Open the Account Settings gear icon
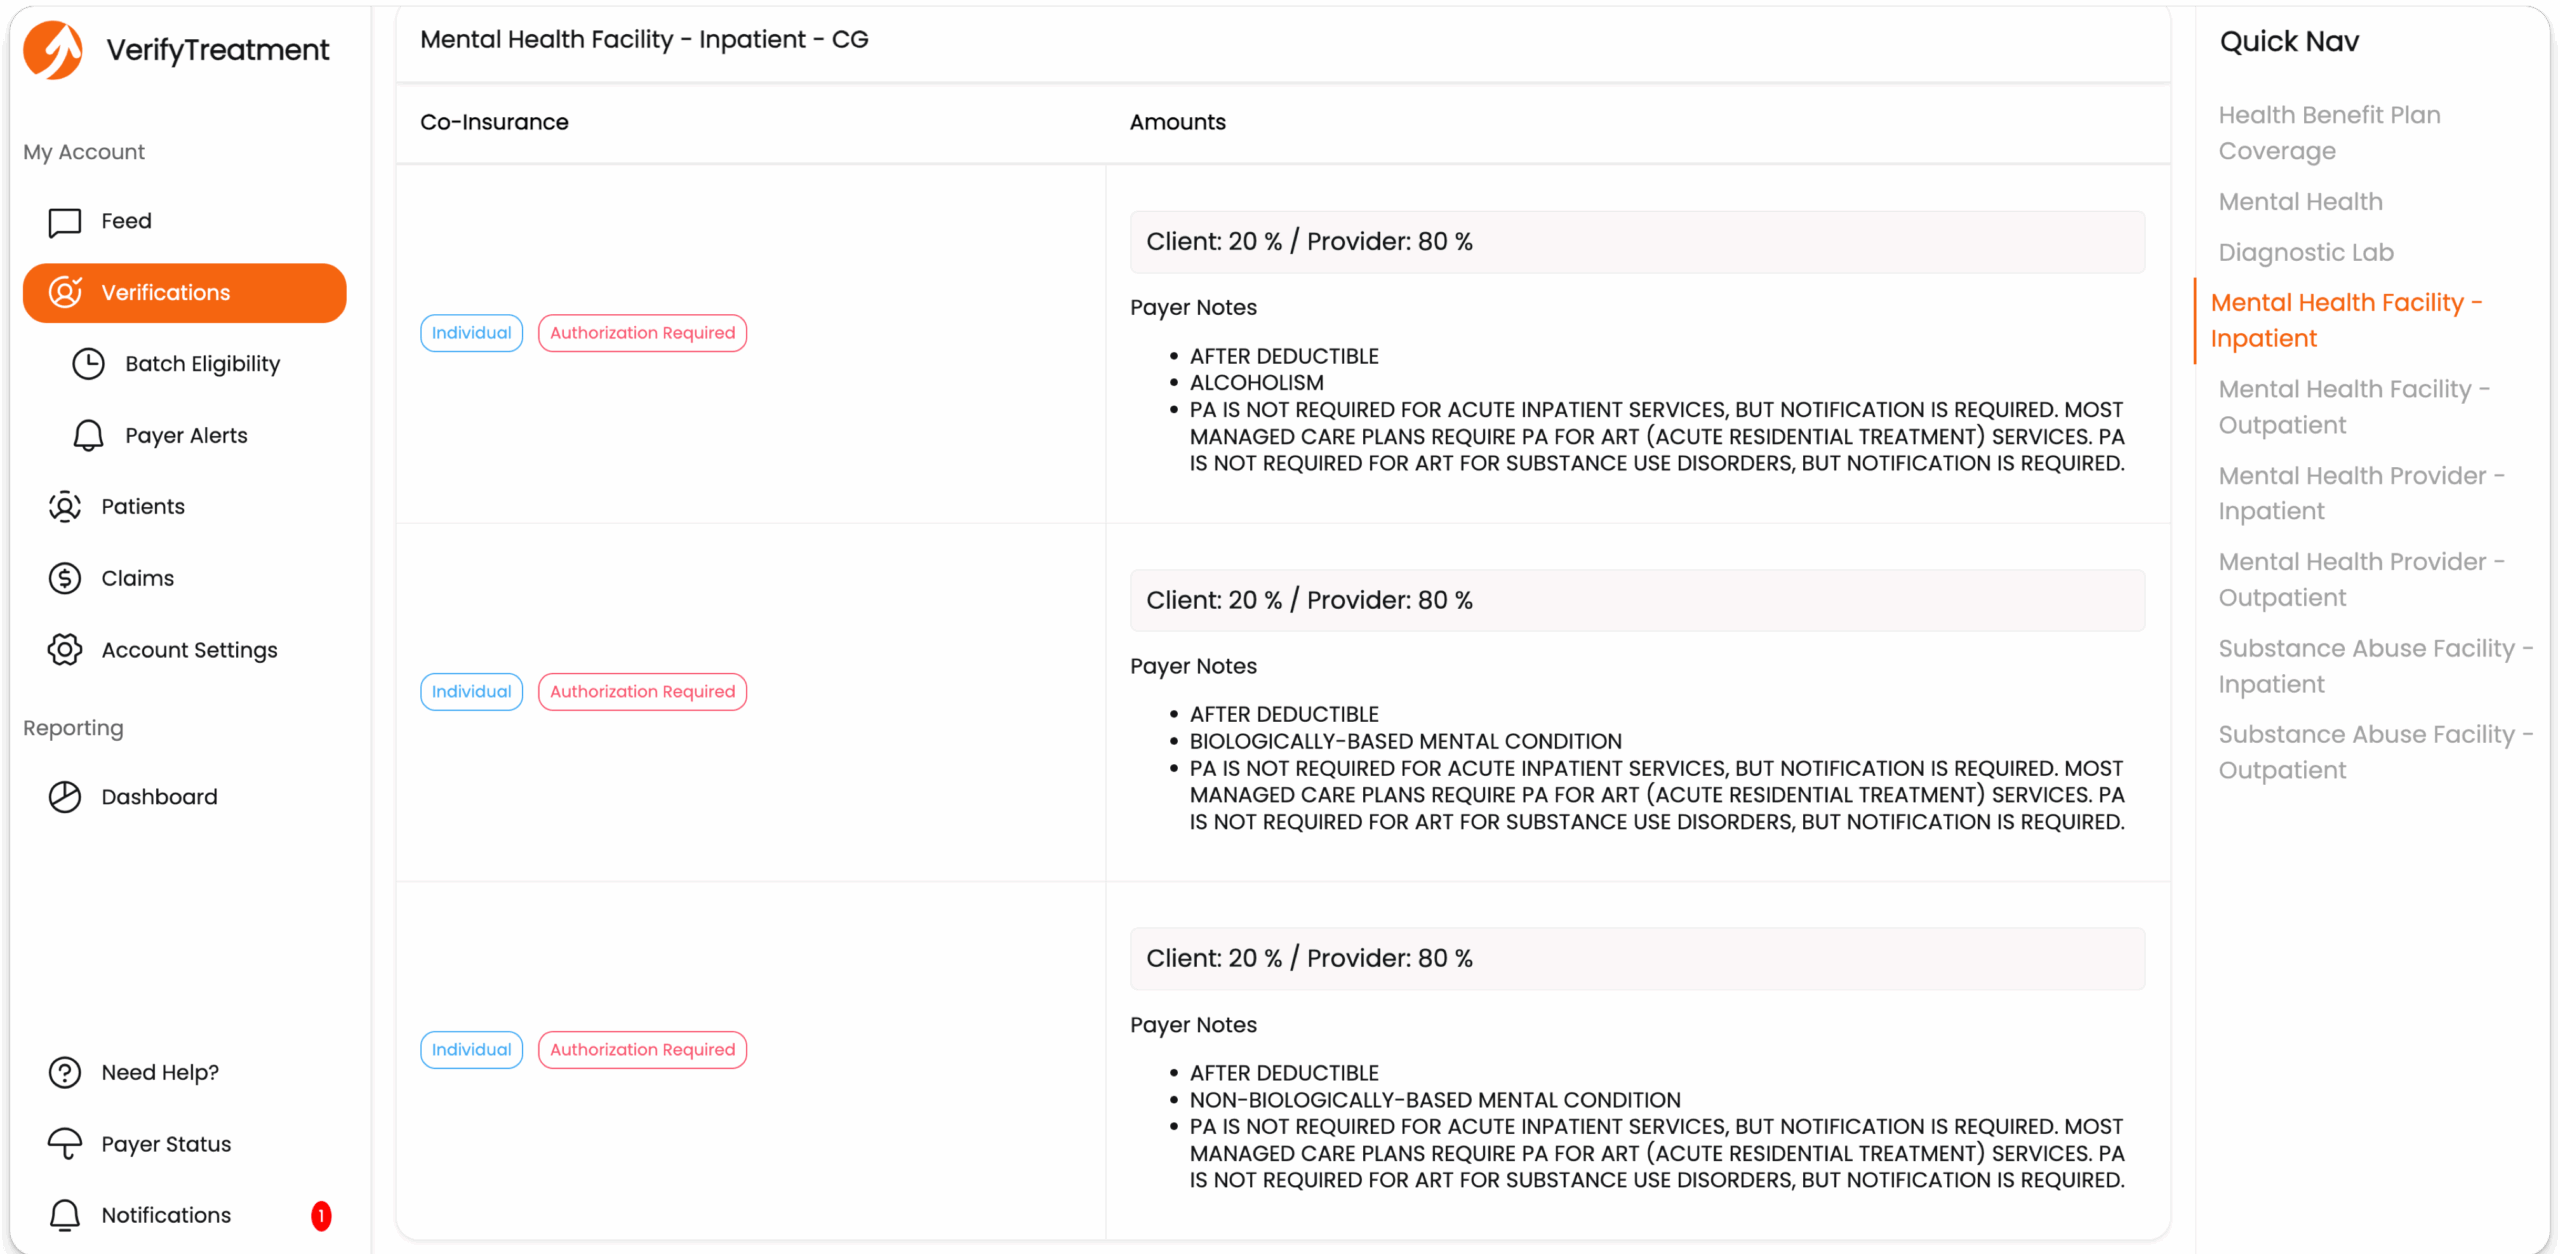 65,650
